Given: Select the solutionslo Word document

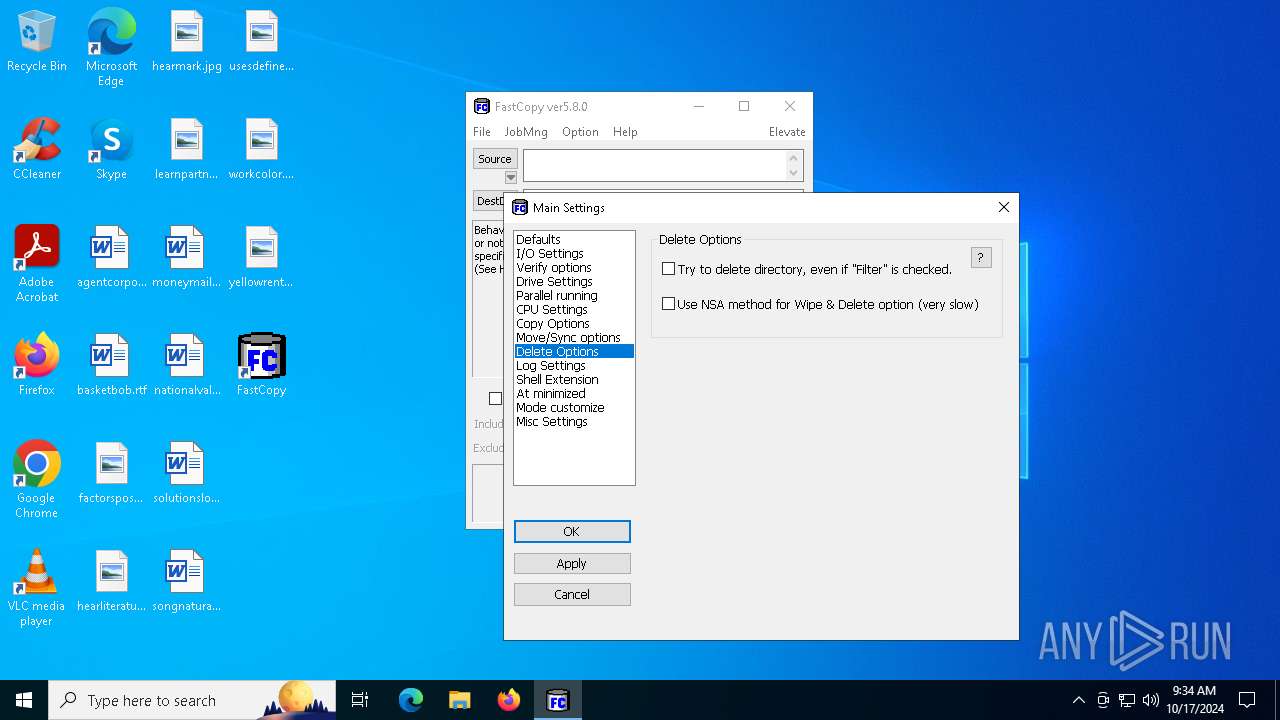Looking at the screenshot, I should (187, 474).
